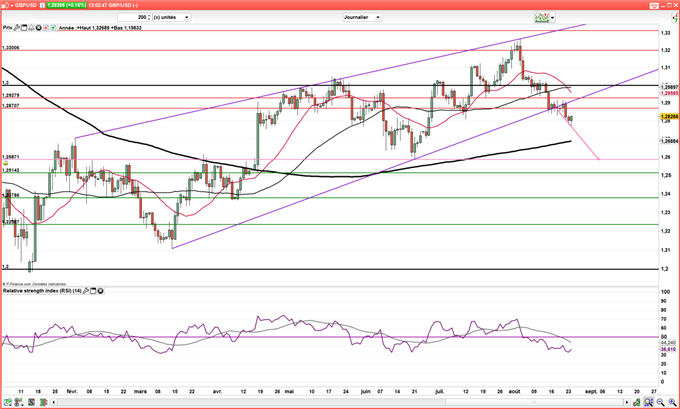
Task: Click the horizontal time scrollbar thumb
Action: click(x=534, y=402)
